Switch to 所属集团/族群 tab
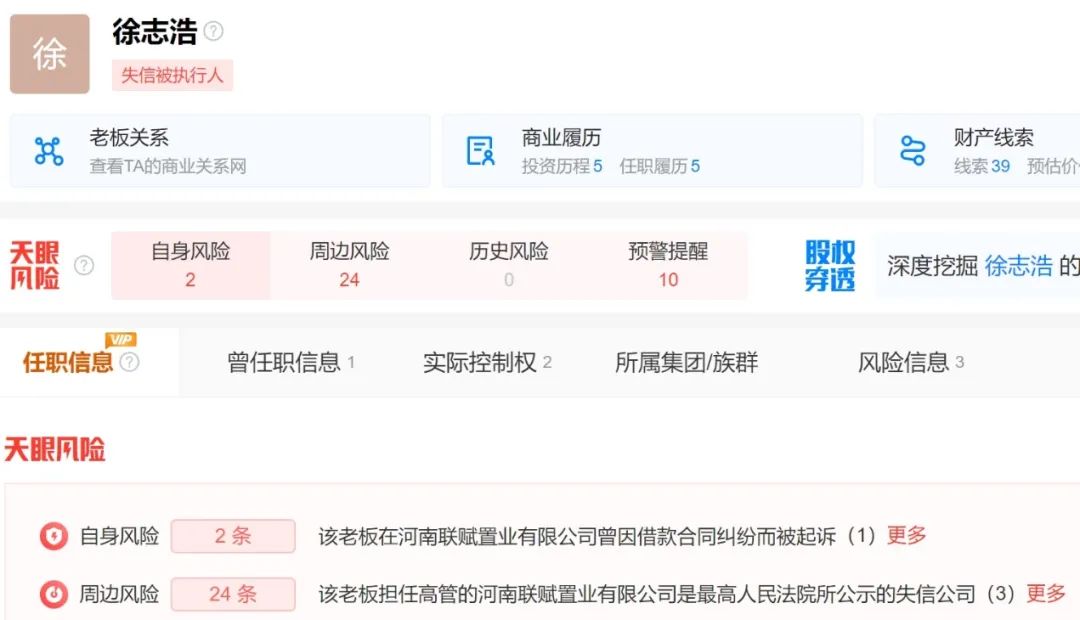This screenshot has height=620, width=1080. [686, 362]
